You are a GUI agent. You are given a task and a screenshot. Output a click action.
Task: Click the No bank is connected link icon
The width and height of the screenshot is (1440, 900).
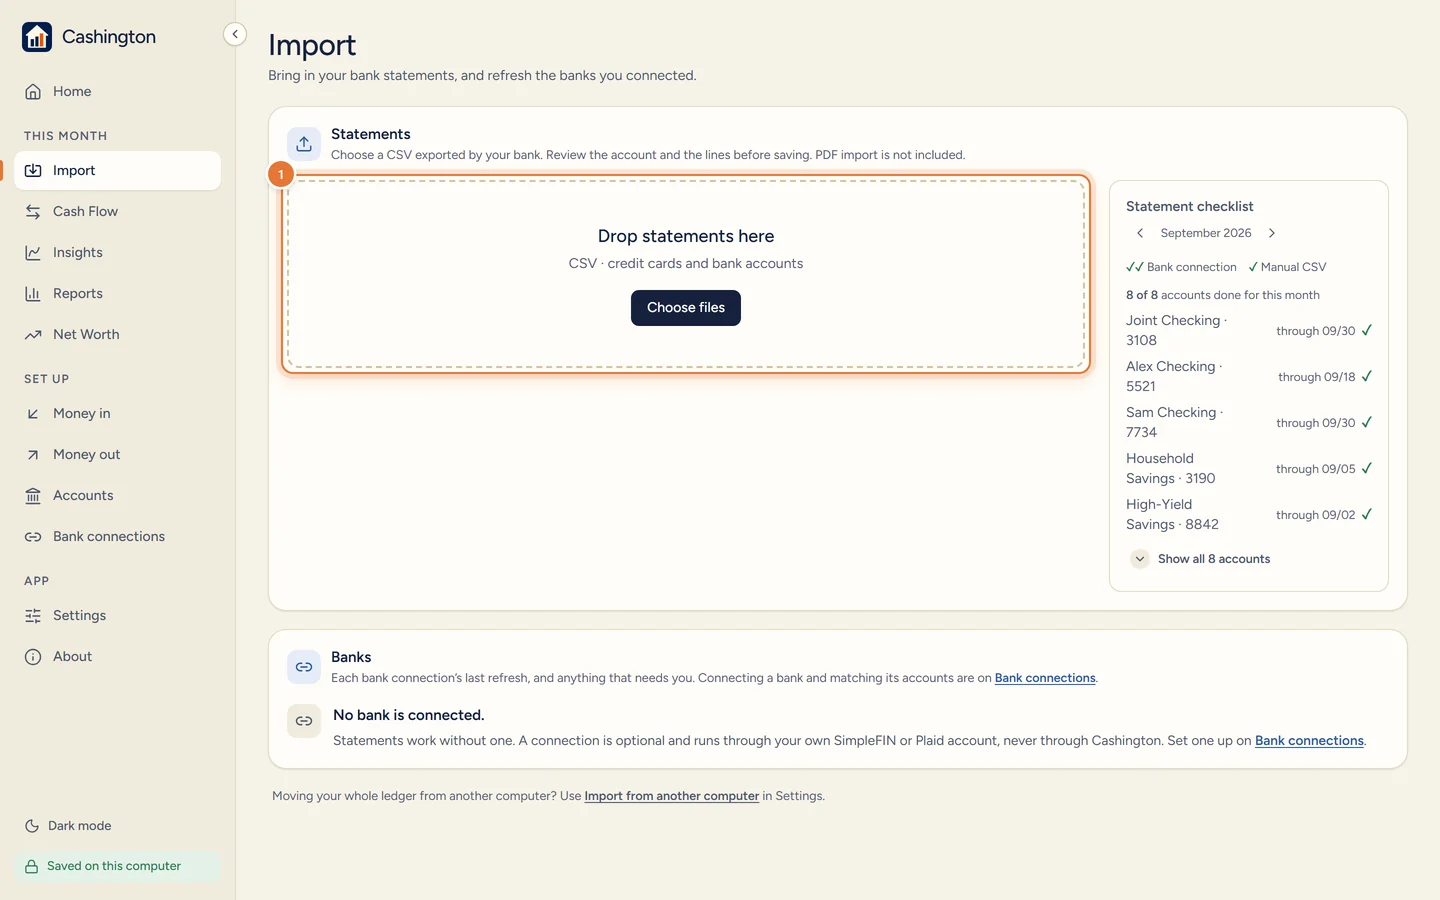pyautogui.click(x=304, y=721)
